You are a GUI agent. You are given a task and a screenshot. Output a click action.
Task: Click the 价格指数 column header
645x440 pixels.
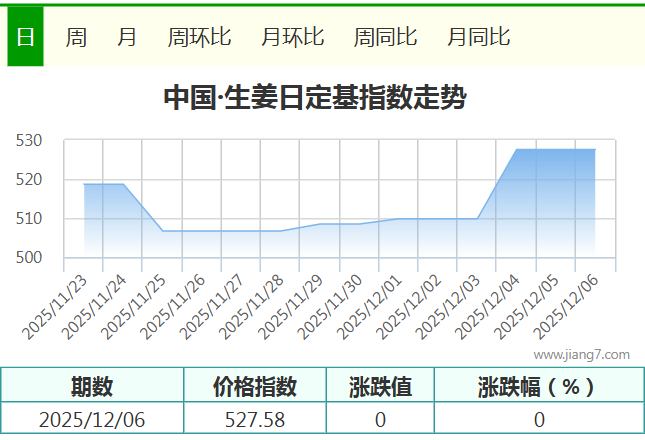pyautogui.click(x=255, y=386)
